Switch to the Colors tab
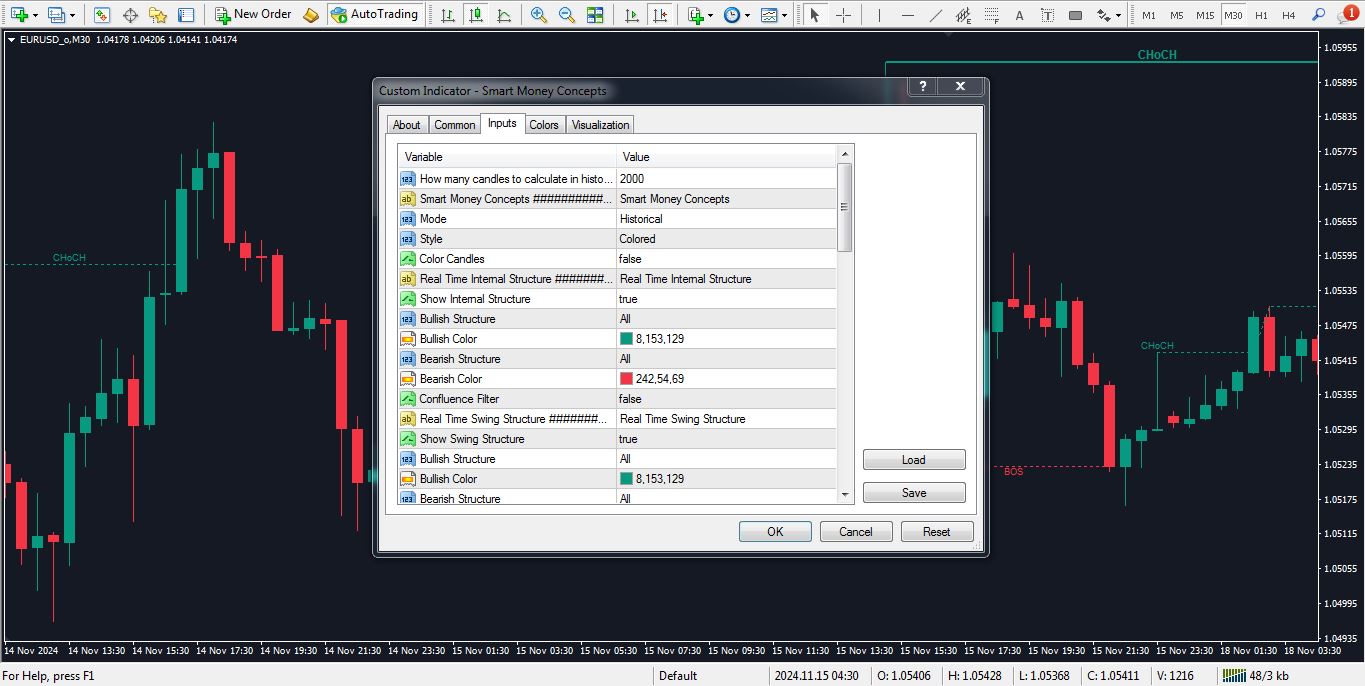Screen dimensions: 1365x686 [544, 125]
